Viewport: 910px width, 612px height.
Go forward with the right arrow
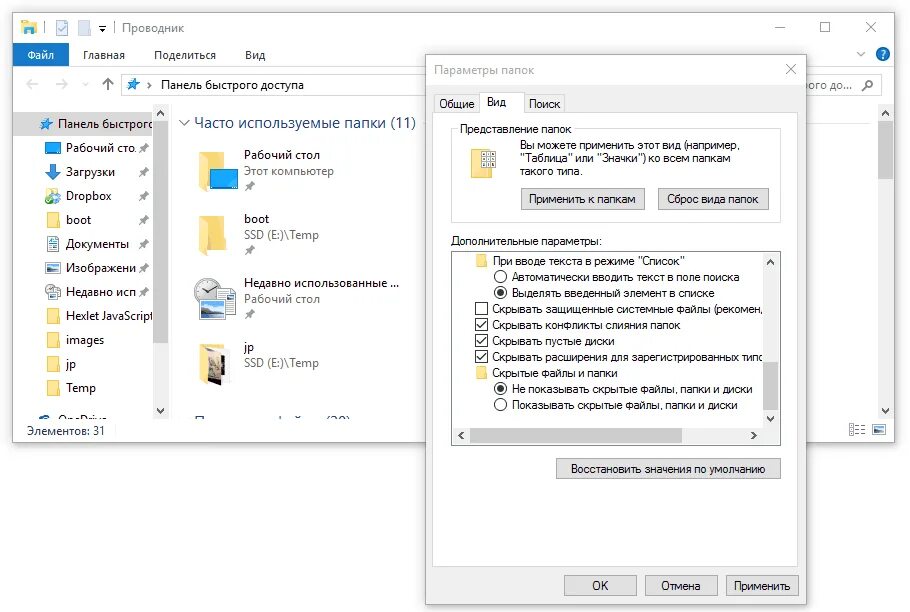click(x=62, y=85)
